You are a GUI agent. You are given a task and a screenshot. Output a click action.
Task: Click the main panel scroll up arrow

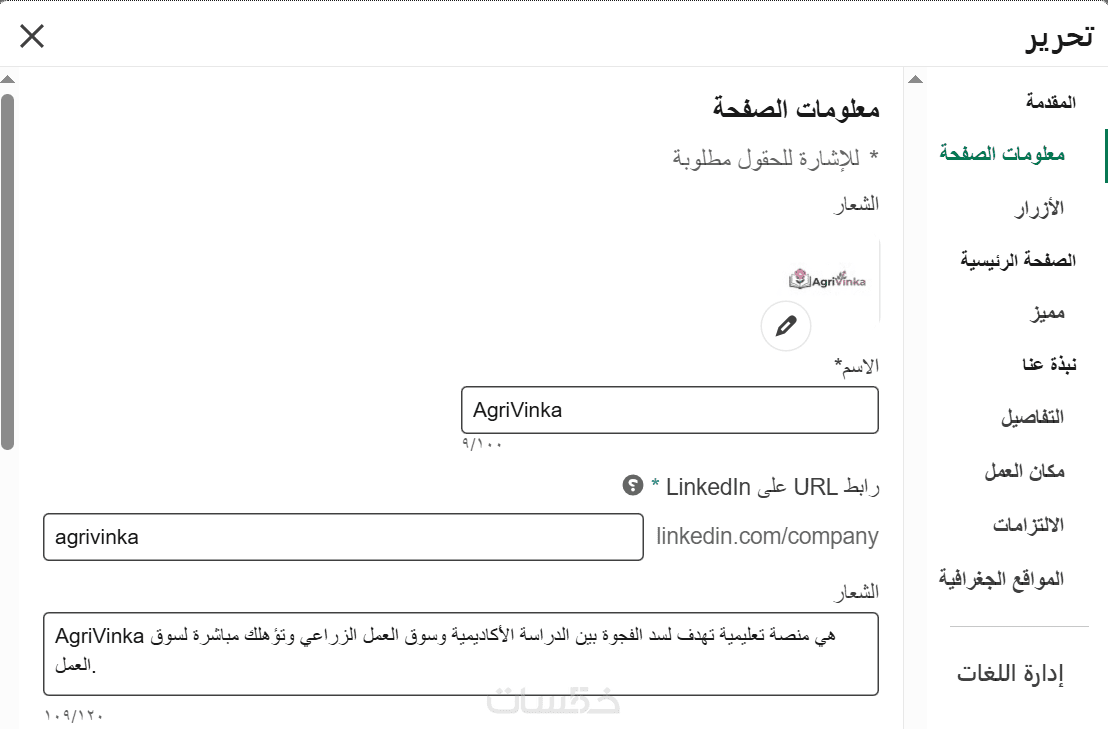pos(8,79)
